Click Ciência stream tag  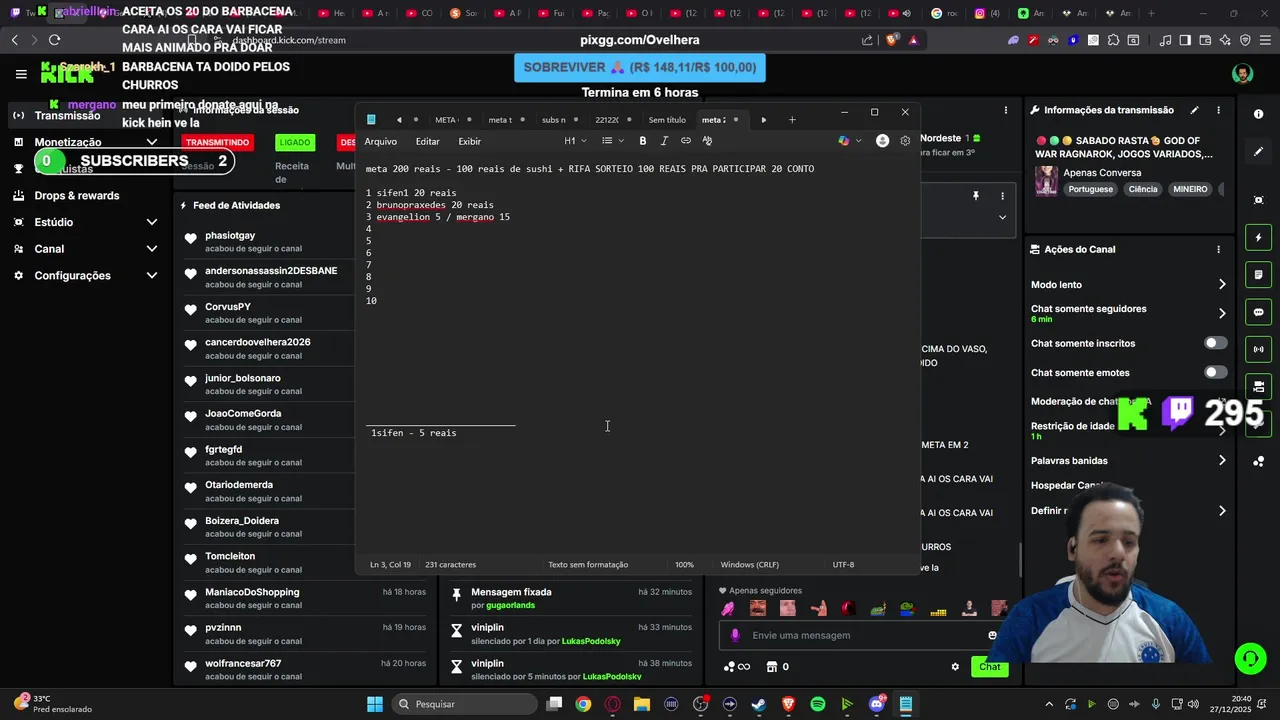1143,189
